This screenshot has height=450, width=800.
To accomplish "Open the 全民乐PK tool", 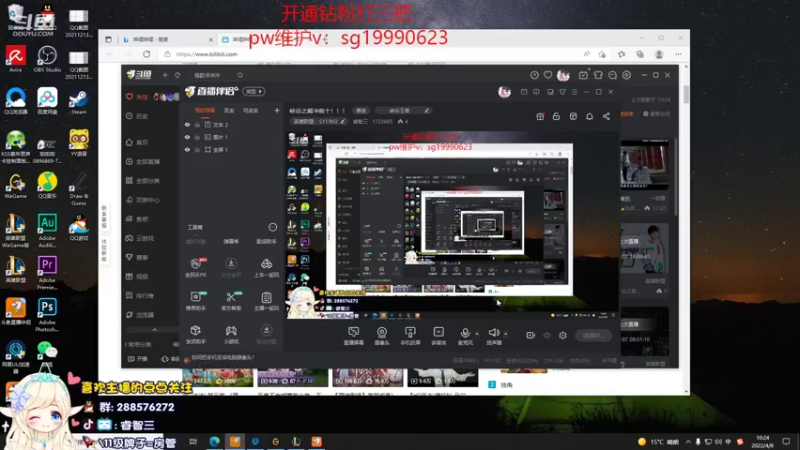I will (x=195, y=267).
